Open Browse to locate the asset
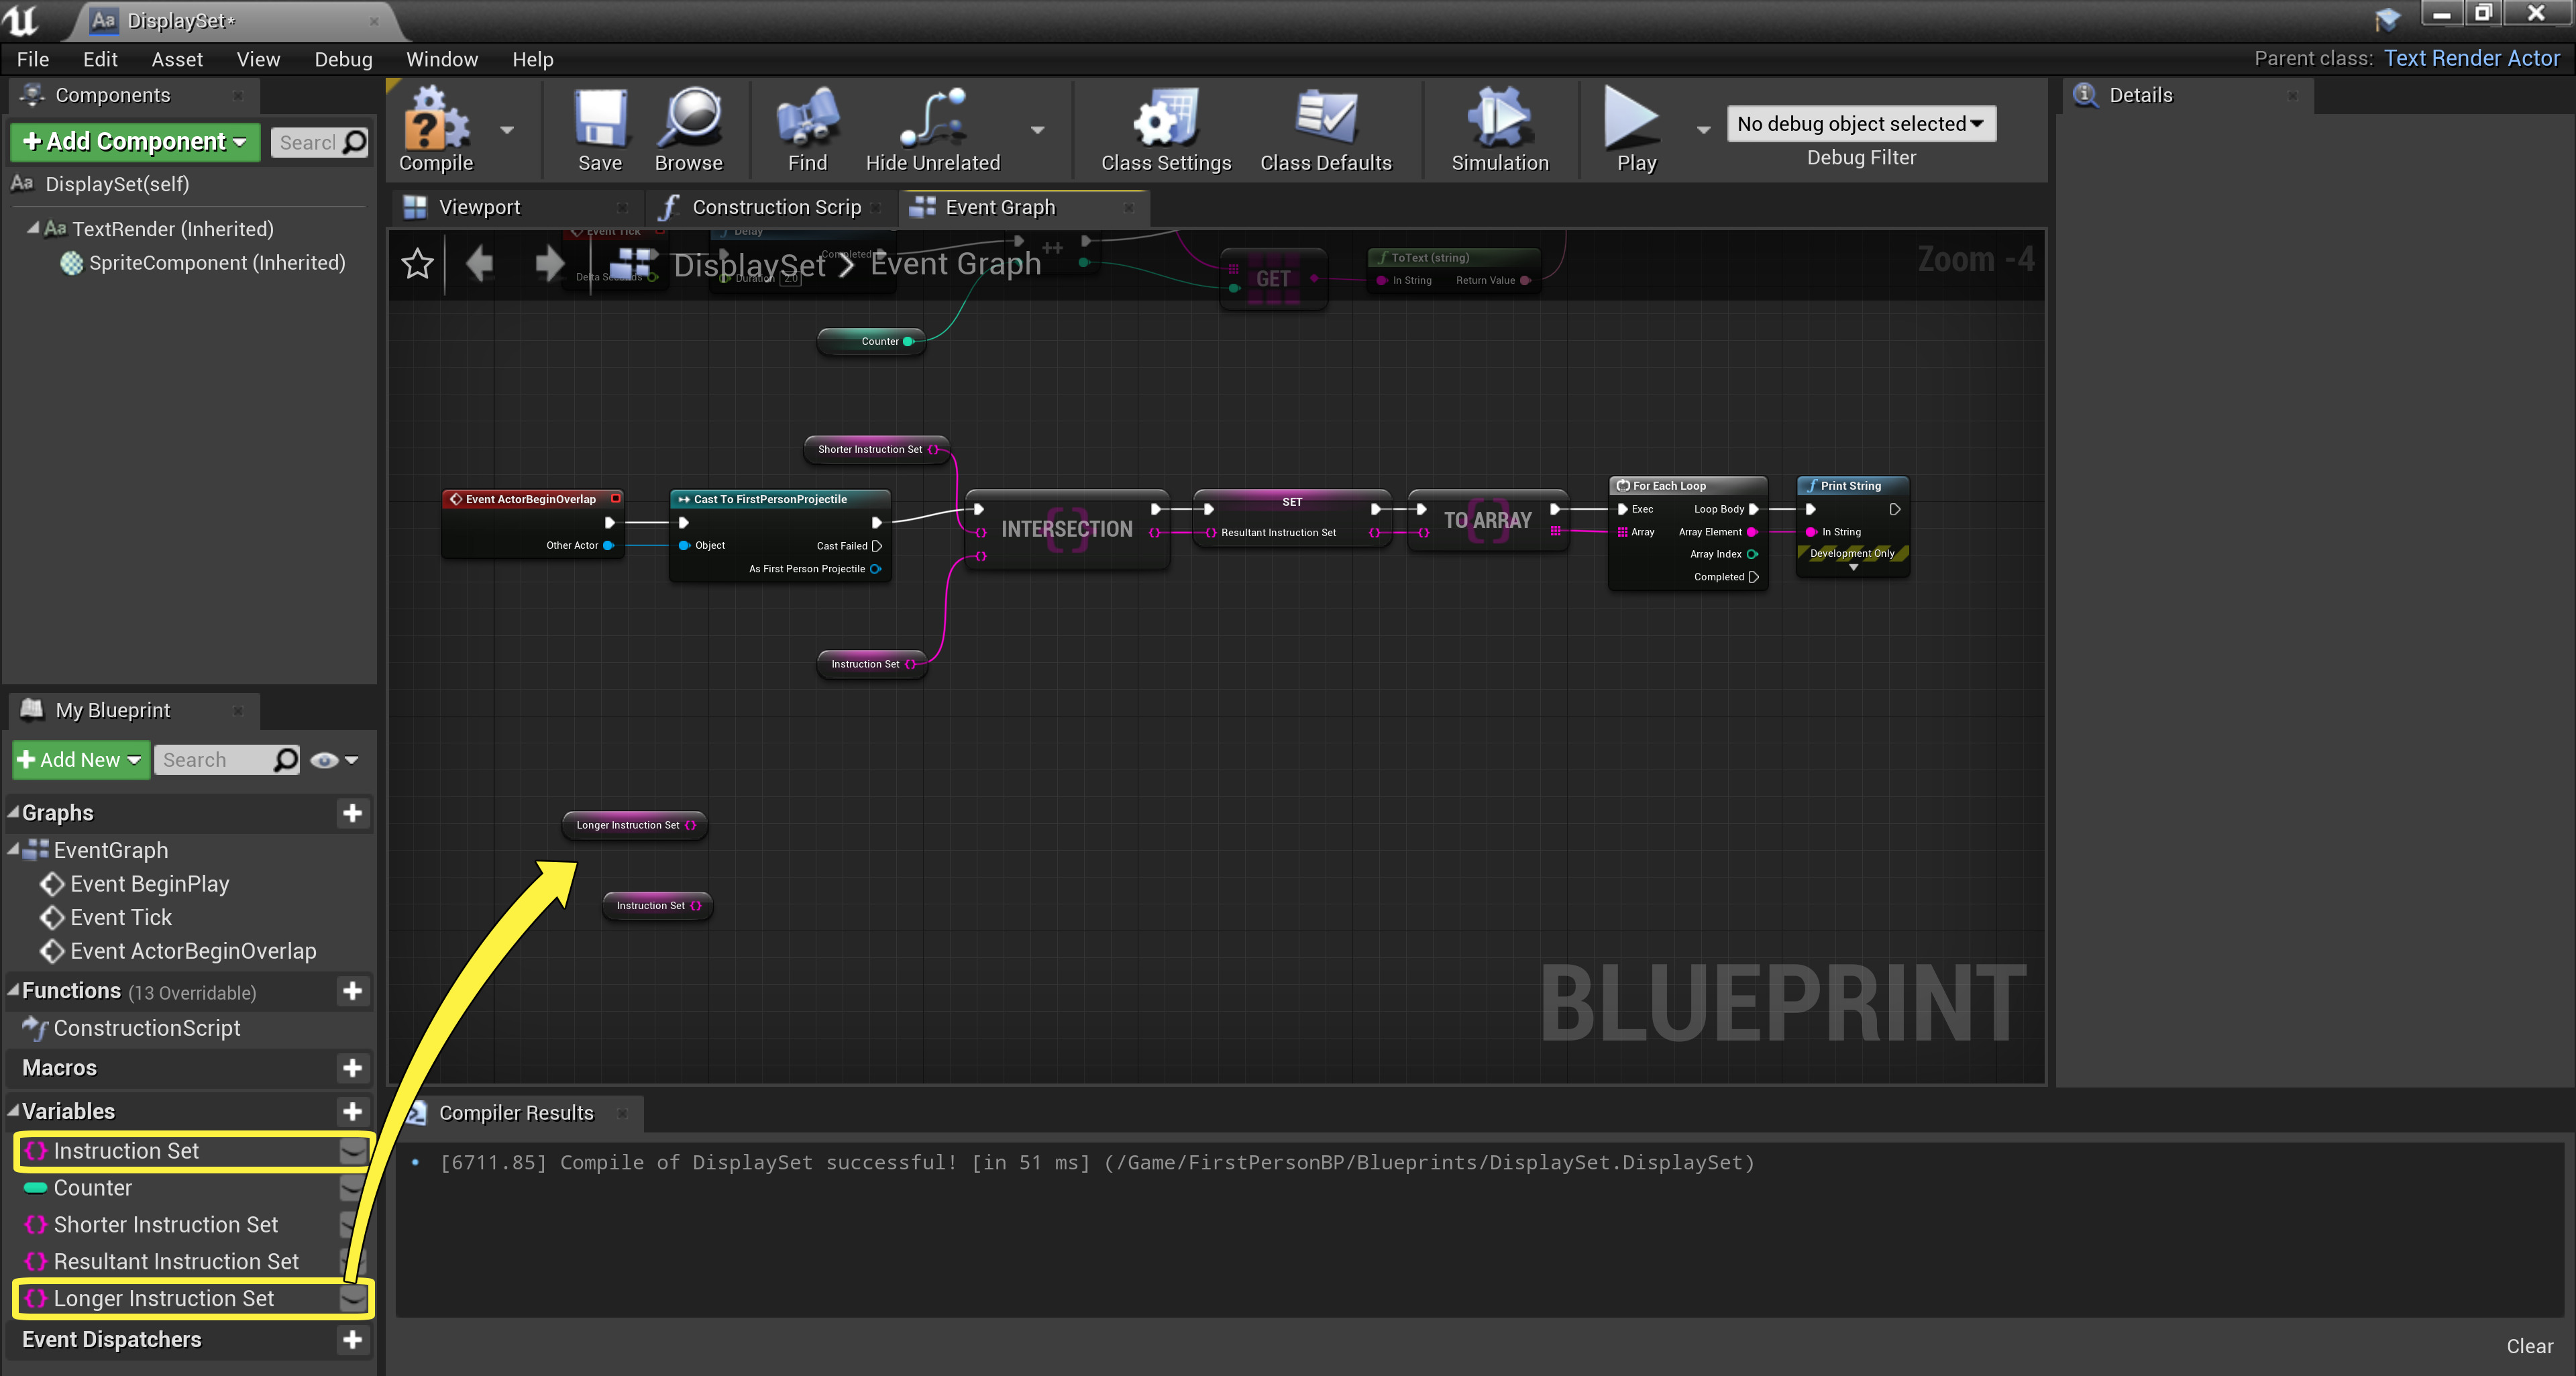 click(689, 120)
